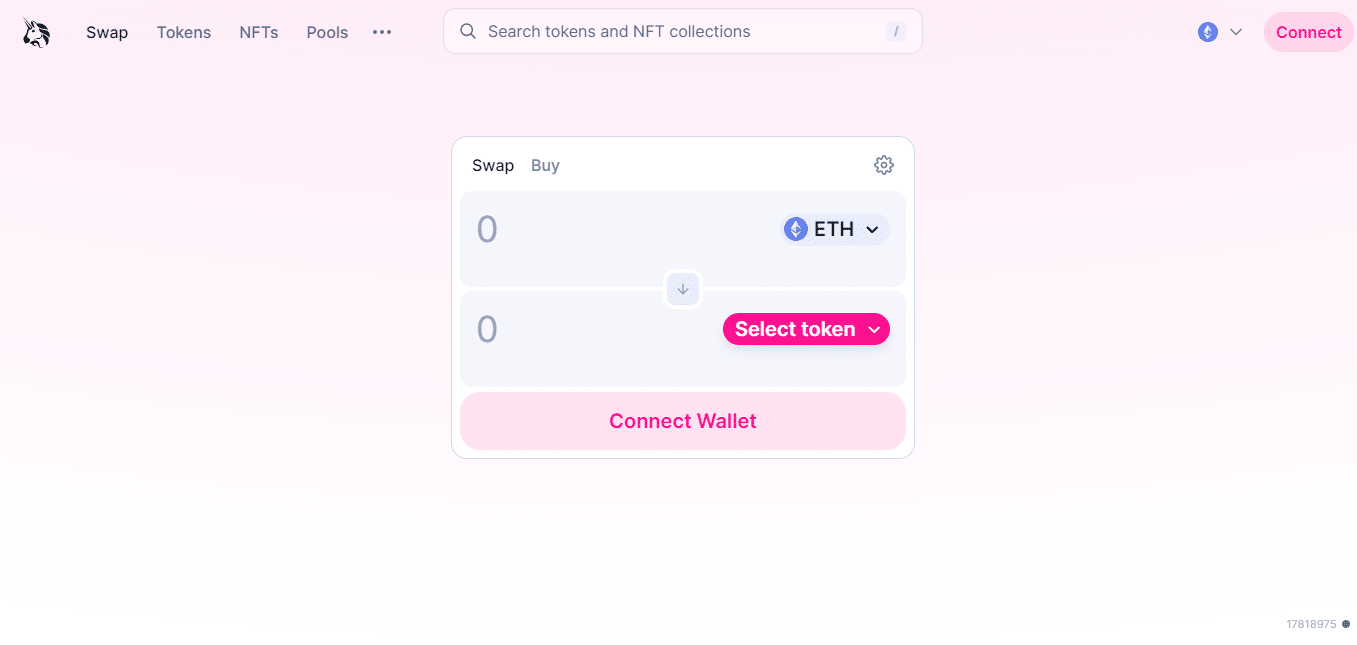The width and height of the screenshot is (1357, 645).
Task: Click the search magnifier icon
Action: (467, 31)
